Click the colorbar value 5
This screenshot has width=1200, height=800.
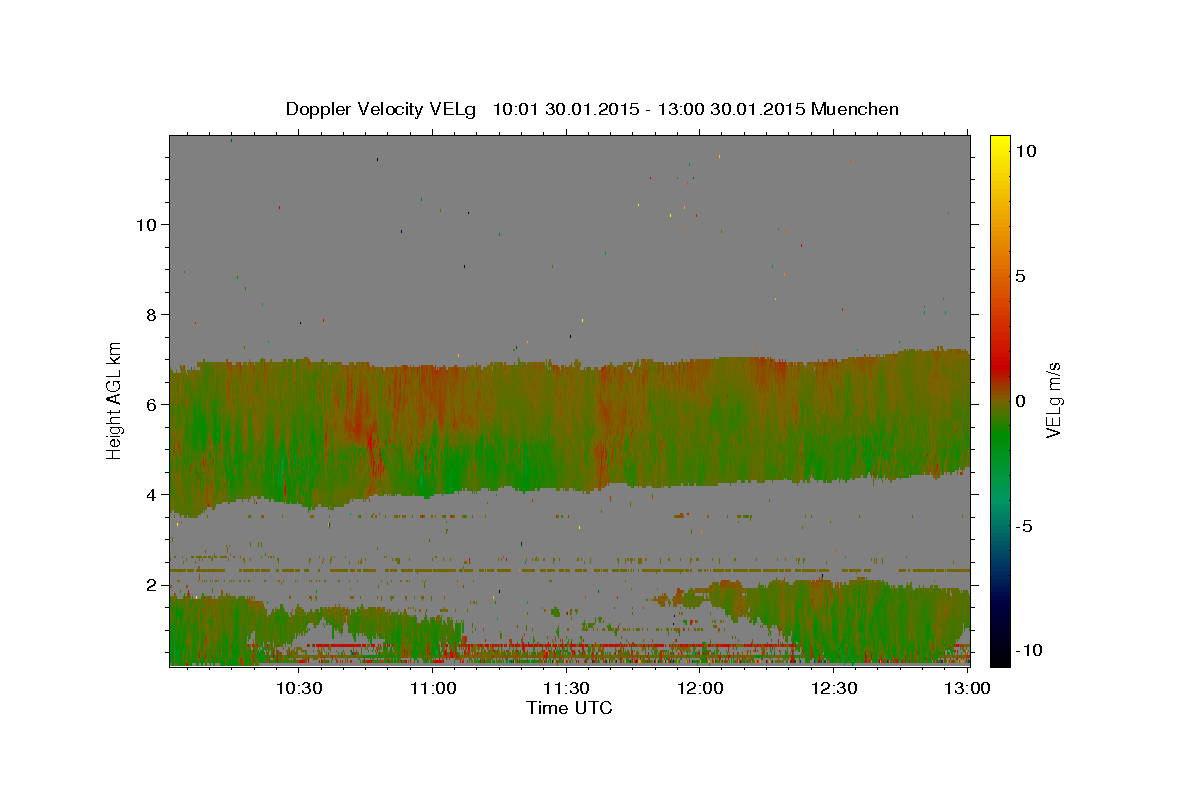coord(1020,275)
